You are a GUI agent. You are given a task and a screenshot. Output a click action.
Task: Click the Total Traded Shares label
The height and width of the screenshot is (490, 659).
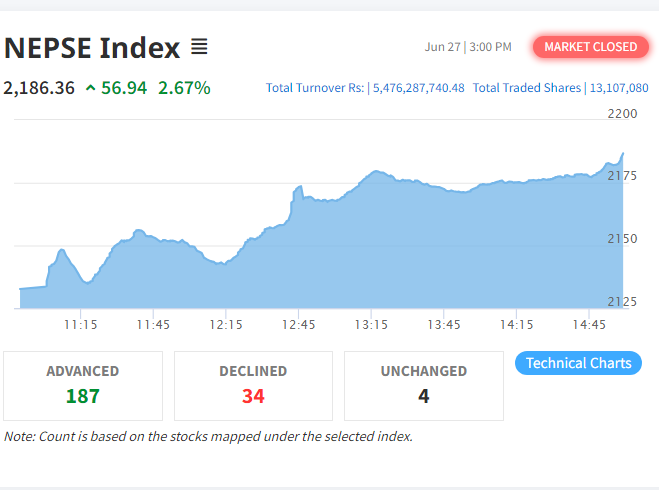pos(527,88)
